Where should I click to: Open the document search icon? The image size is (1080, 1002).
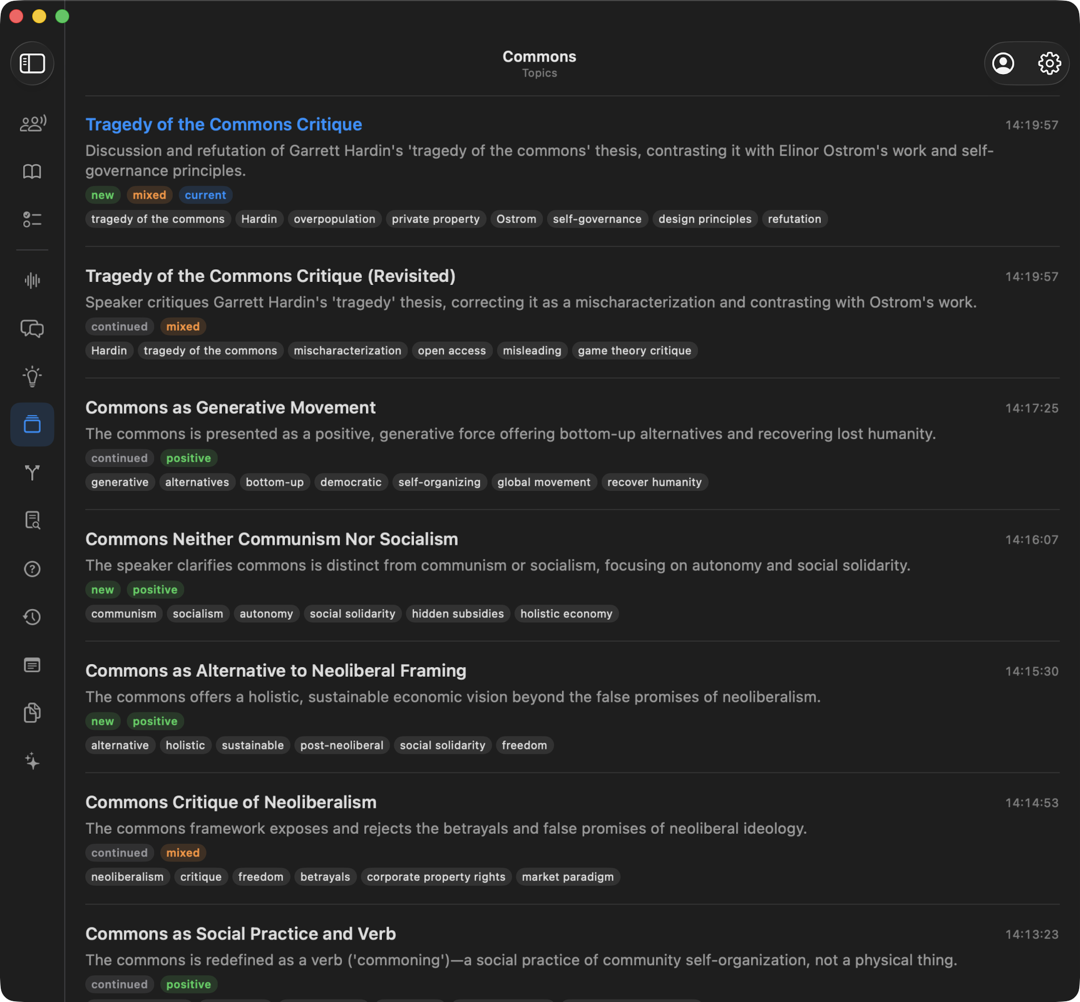click(x=32, y=521)
